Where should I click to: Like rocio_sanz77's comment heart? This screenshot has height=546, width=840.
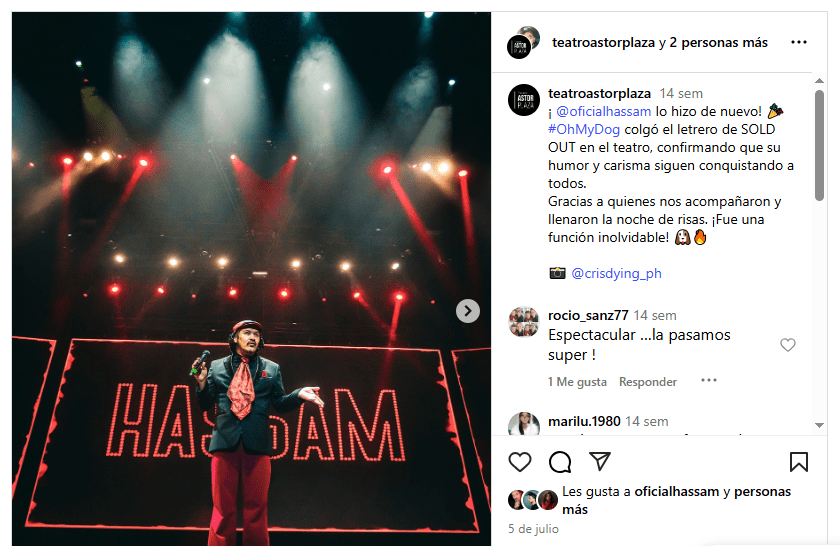(788, 345)
